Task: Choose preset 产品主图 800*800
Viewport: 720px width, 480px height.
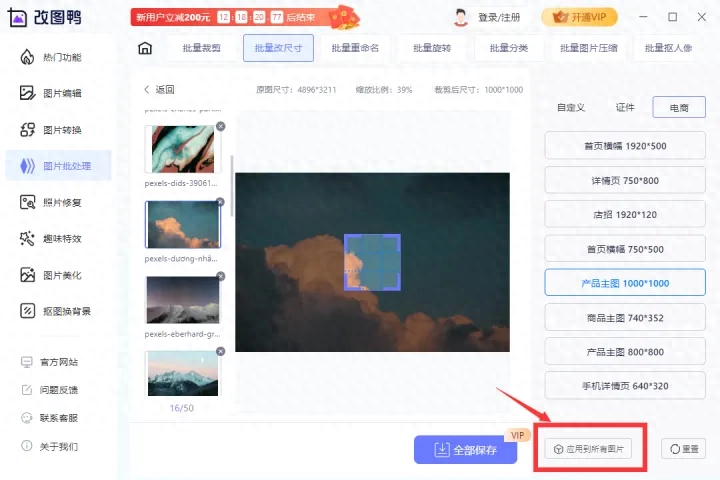Action: (625, 352)
